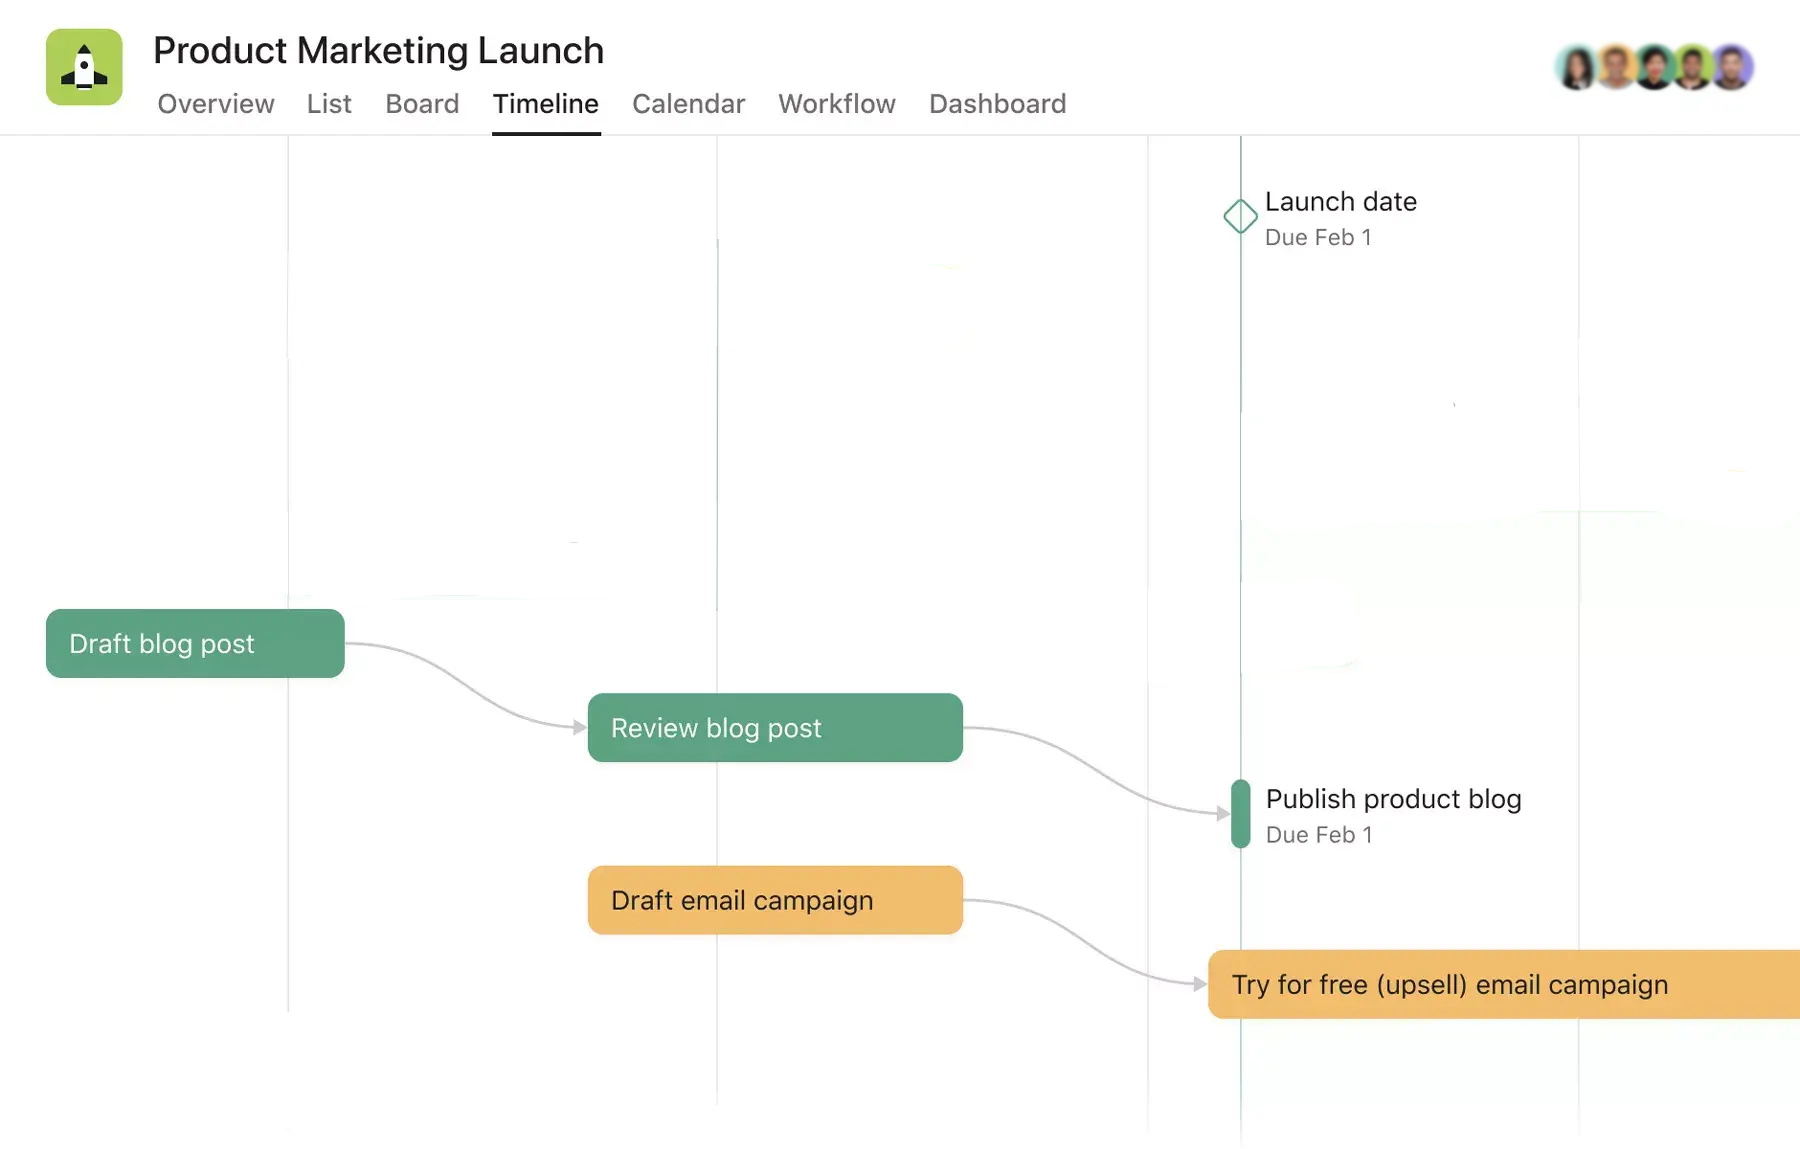Select the green Publish product blog marker
This screenshot has width=1800, height=1149.
click(x=1240, y=814)
